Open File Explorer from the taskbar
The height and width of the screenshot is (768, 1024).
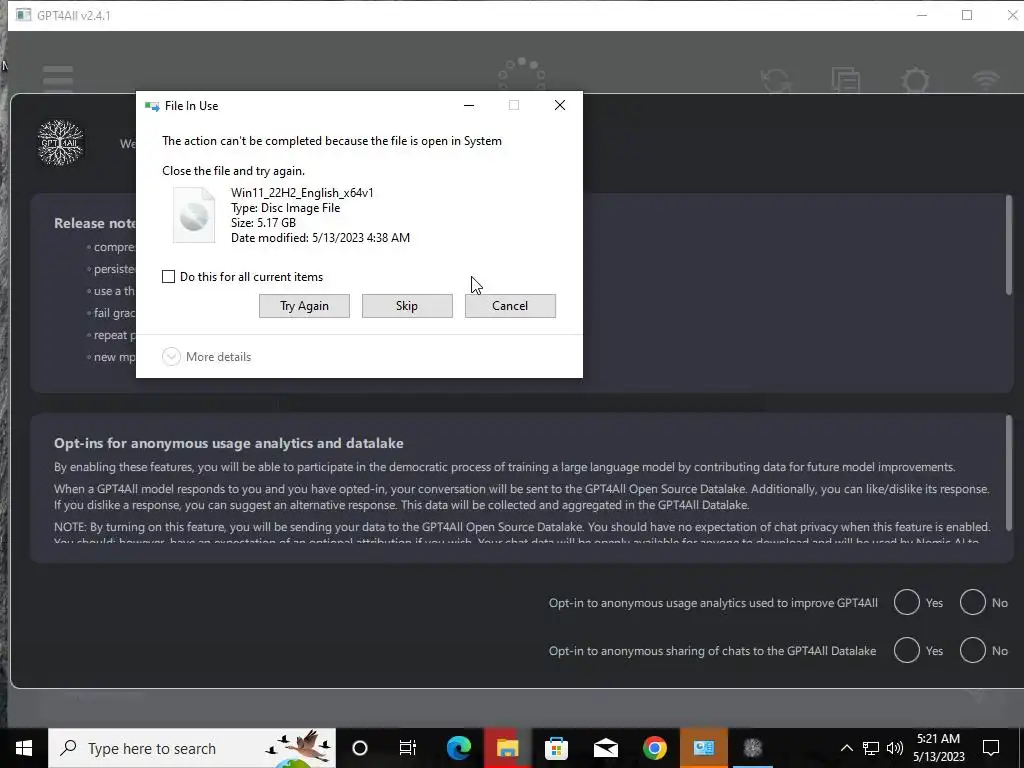pos(507,748)
